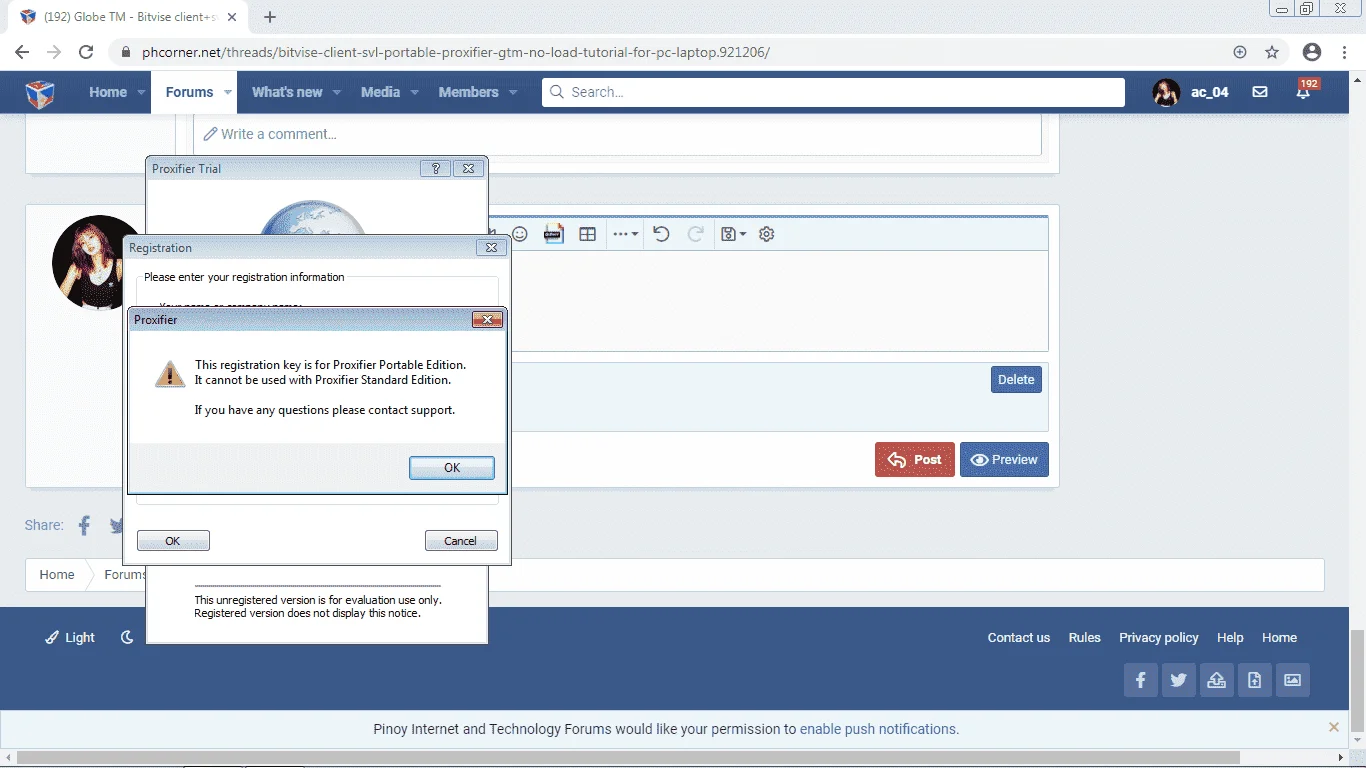Click the post author's avatar thumbnail

[x=98, y=262]
